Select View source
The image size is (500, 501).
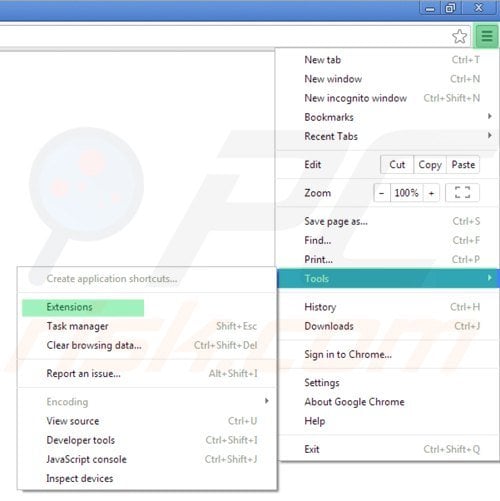(x=147, y=421)
